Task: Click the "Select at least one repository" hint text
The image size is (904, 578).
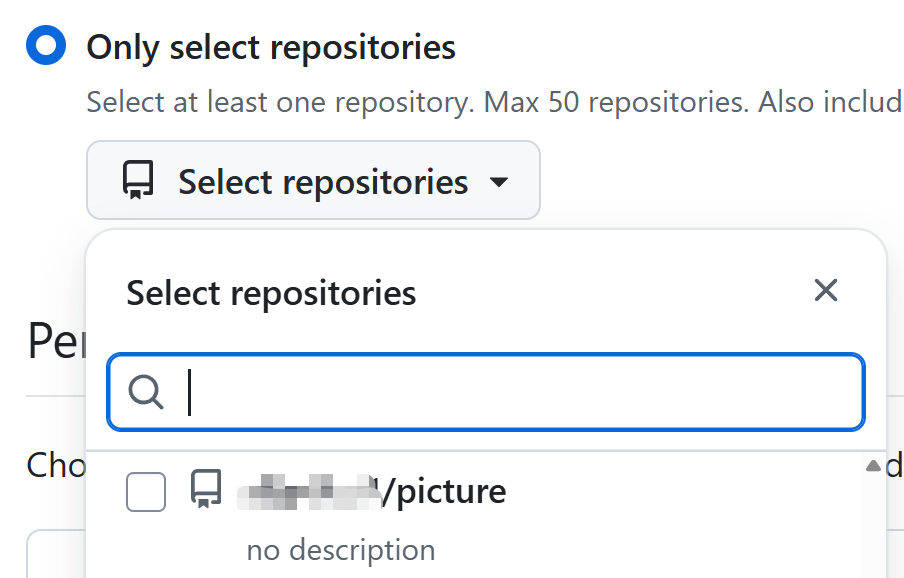Action: (280, 102)
